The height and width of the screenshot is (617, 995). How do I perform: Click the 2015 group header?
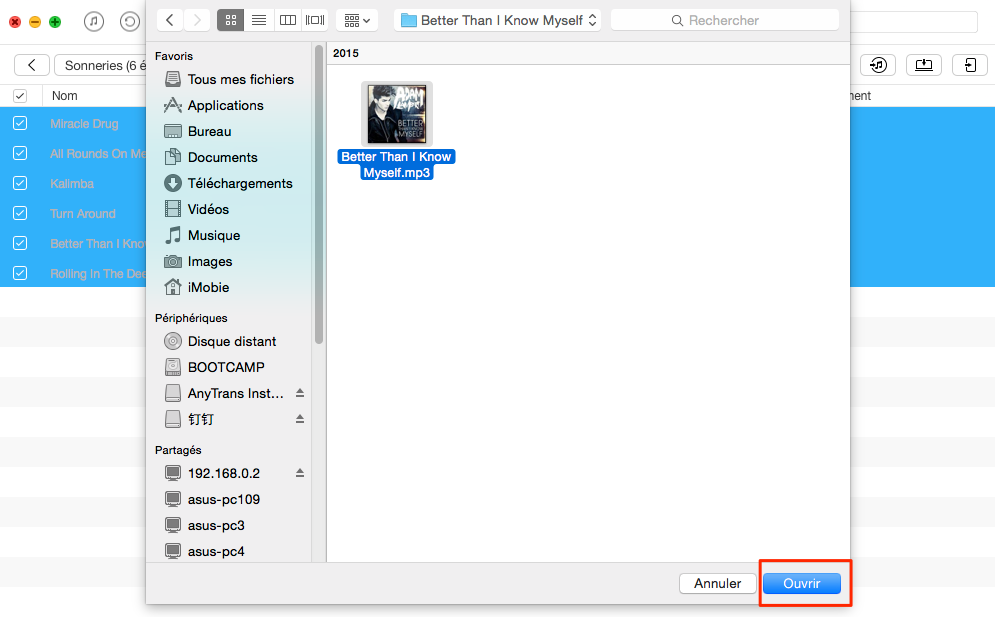click(346, 53)
